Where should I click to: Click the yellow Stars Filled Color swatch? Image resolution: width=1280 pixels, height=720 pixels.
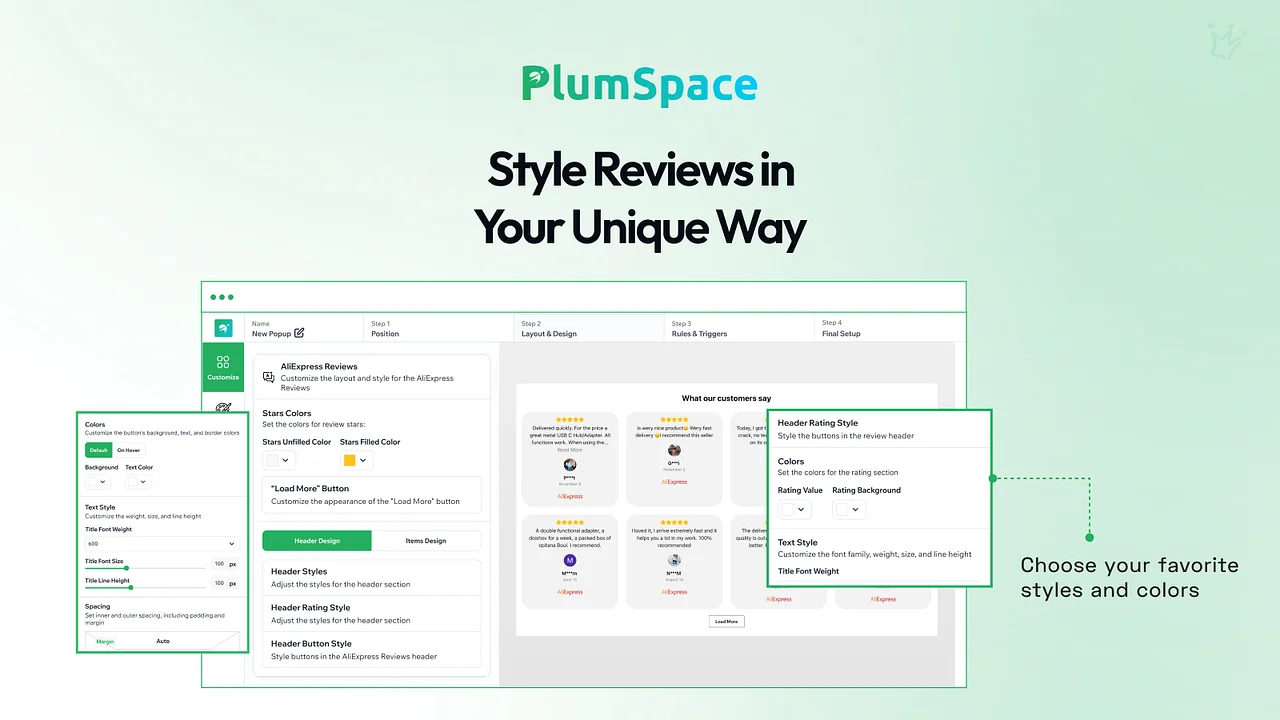coord(349,460)
